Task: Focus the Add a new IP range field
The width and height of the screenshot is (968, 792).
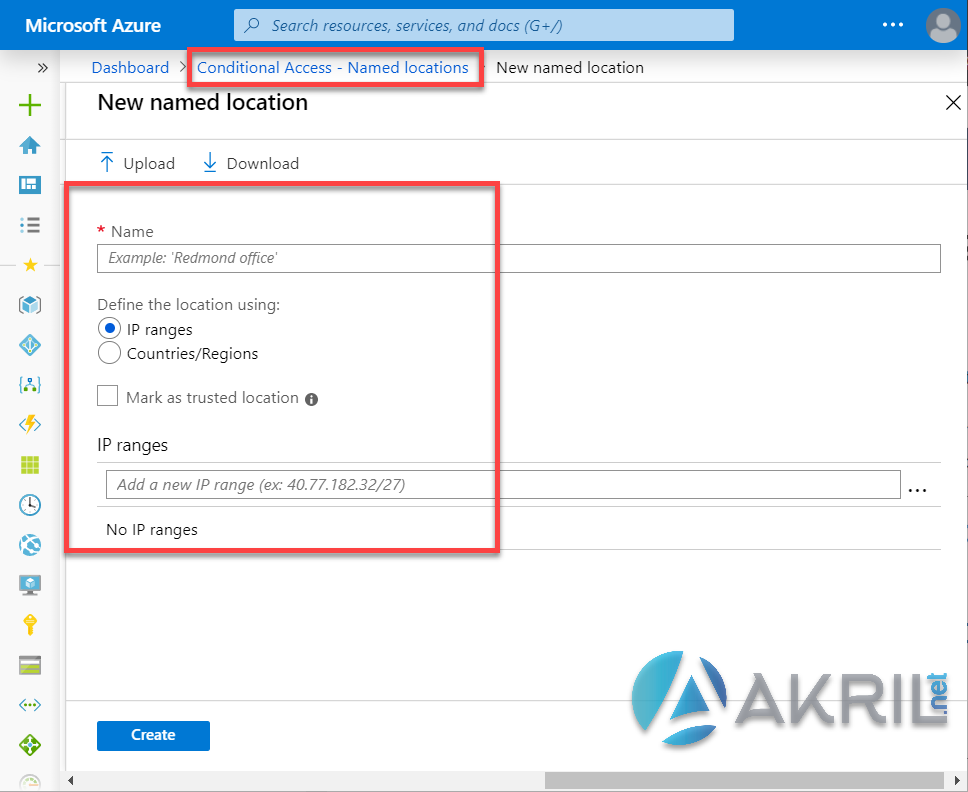Action: [503, 485]
